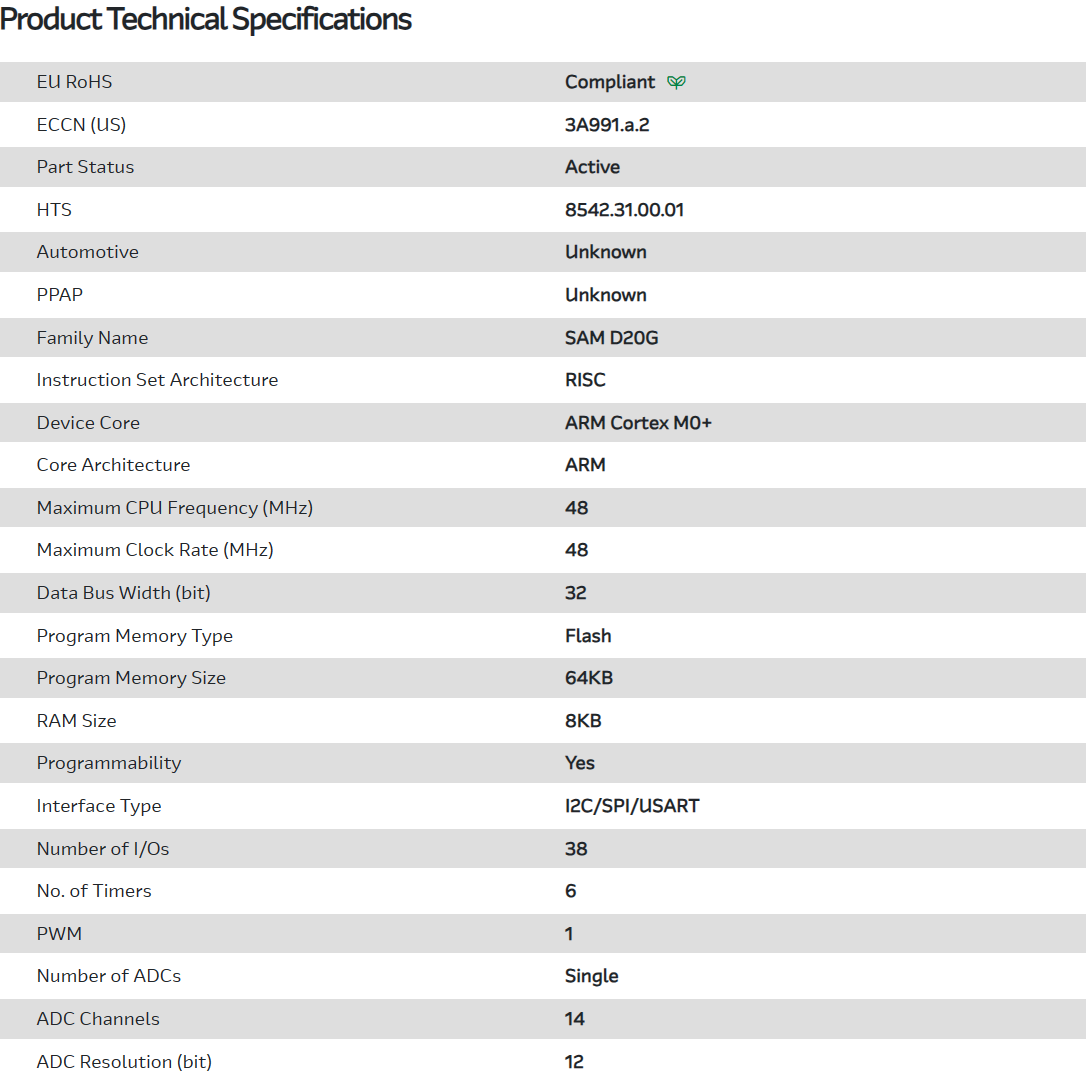The height and width of the screenshot is (1079, 1086).
Task: Select the No. of Timers row label
Action: [x=94, y=891]
